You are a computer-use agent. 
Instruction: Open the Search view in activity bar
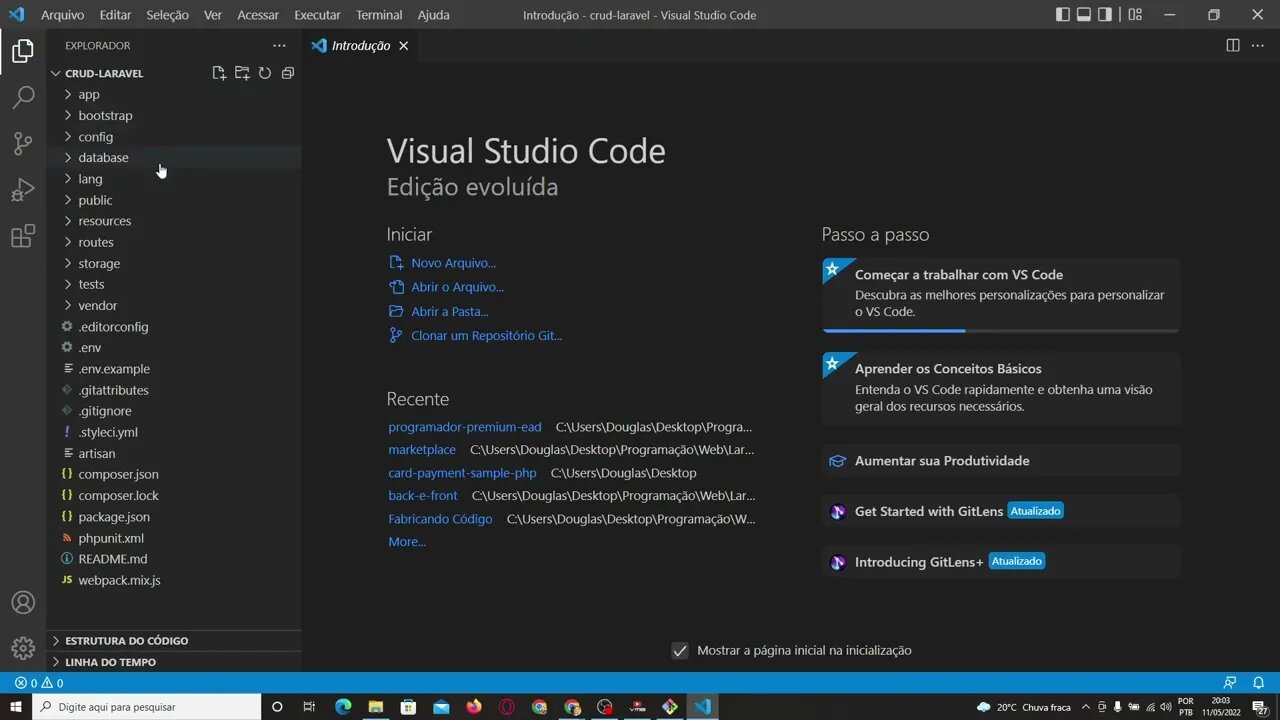tap(23, 97)
